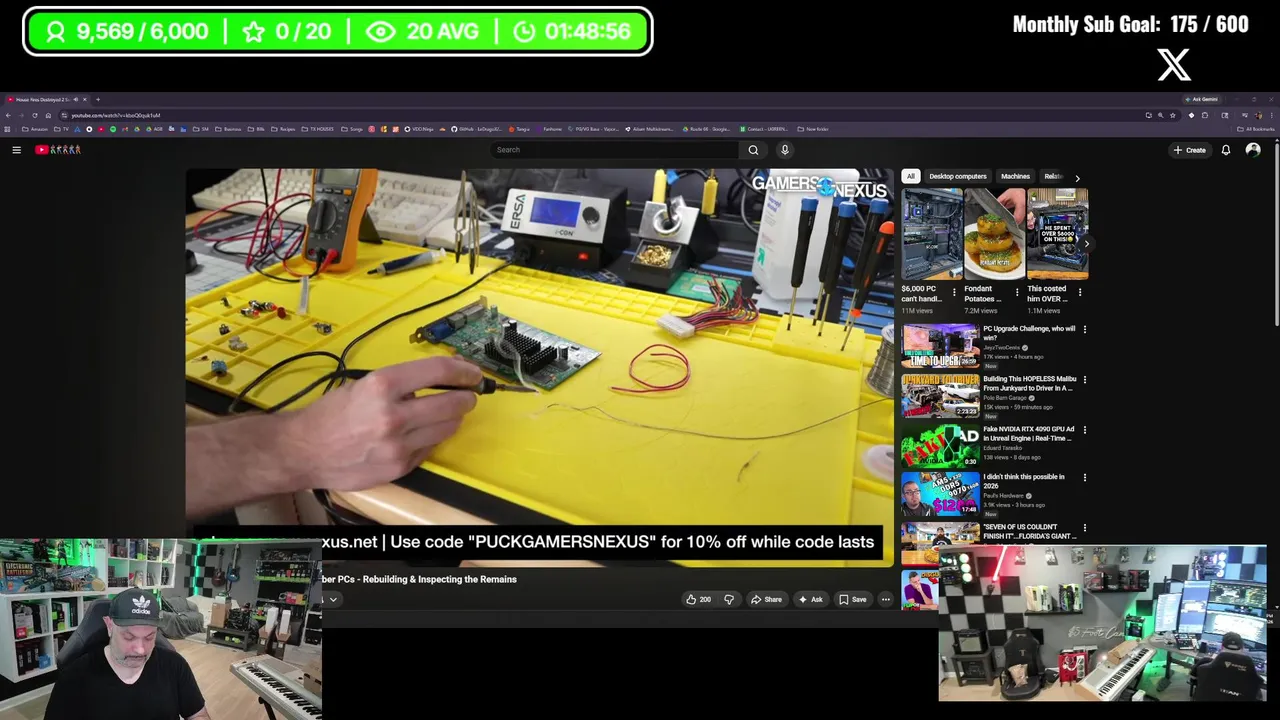Click the browser address bar URL
This screenshot has width=1280, height=720.
(x=115, y=115)
